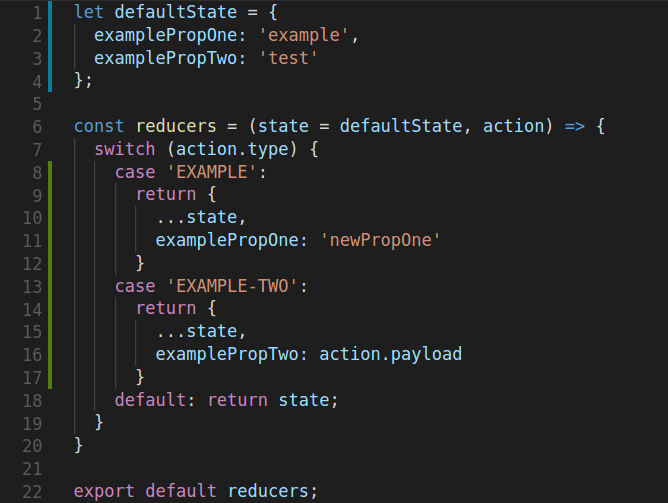Select line number 13 in the gutter
Viewport: 668px width, 503px height.
click(33, 286)
